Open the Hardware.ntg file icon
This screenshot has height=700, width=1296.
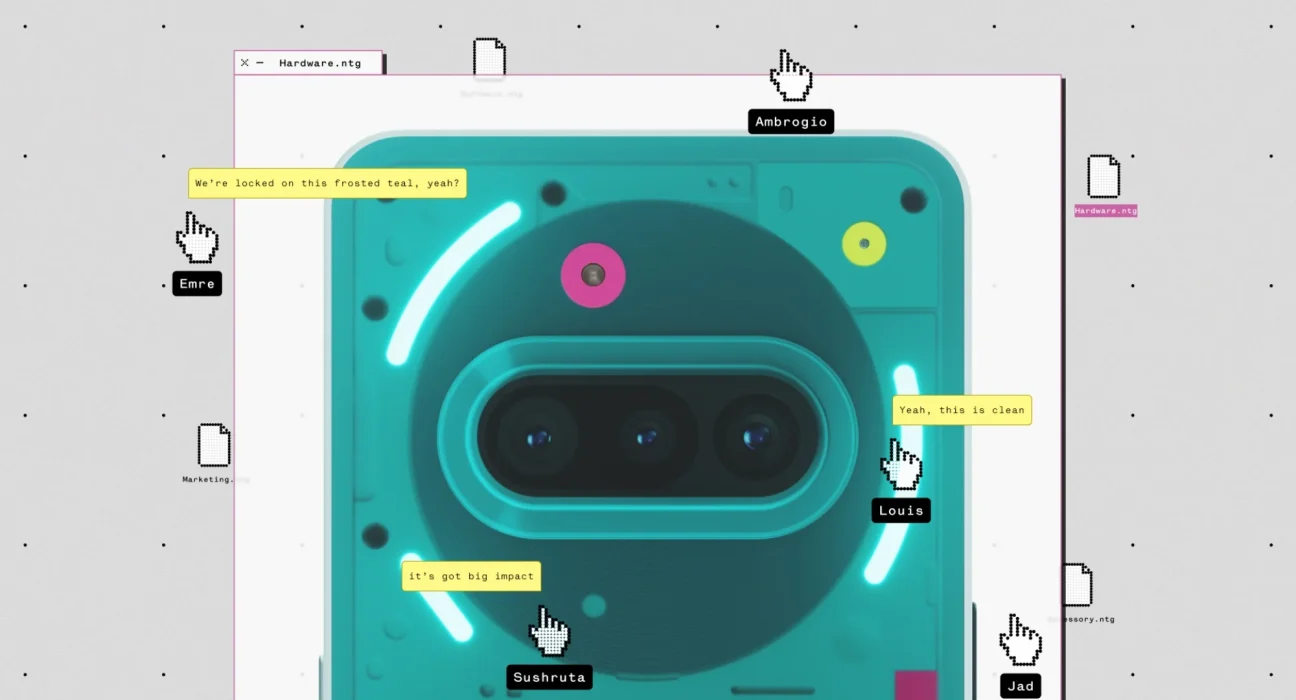[1104, 177]
